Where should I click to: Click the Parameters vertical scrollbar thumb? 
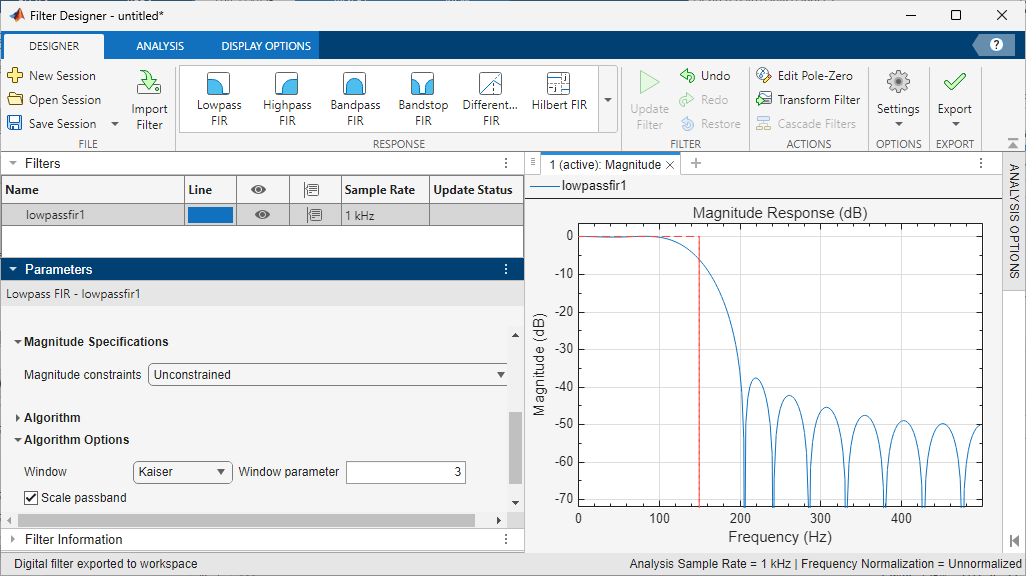click(515, 447)
